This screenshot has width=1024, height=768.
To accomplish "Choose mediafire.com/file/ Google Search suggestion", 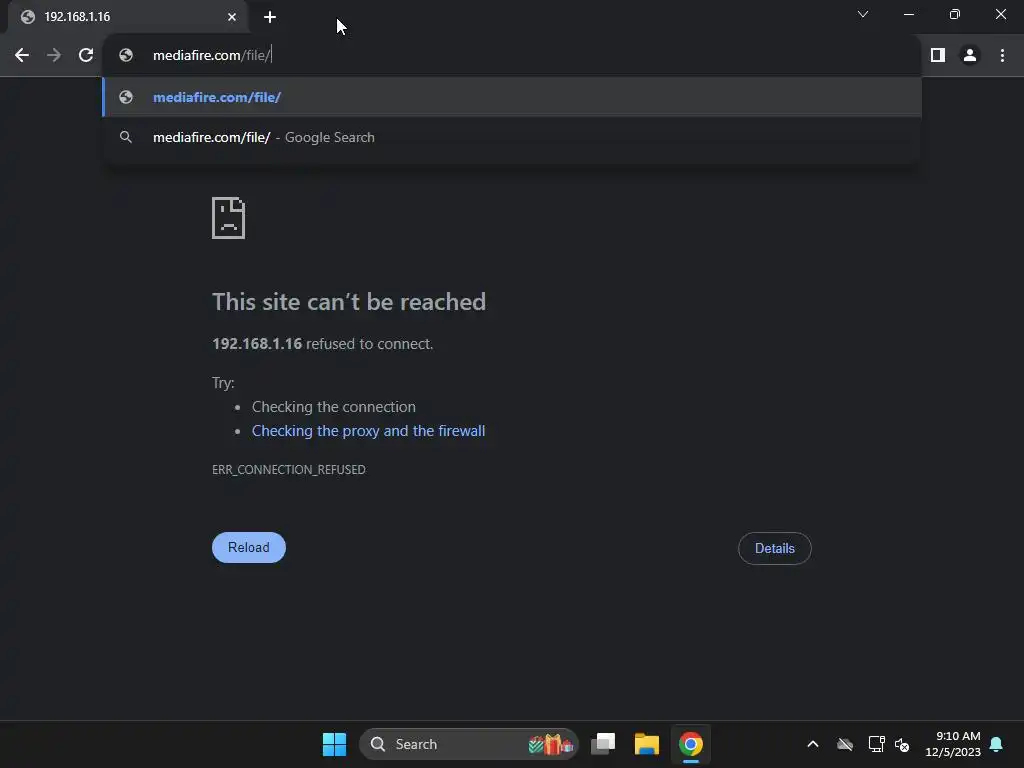I will pos(512,137).
